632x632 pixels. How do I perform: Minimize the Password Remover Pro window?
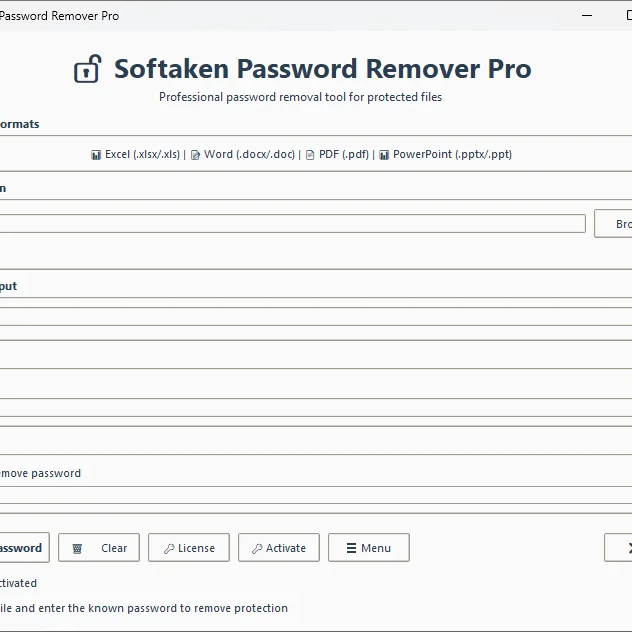(588, 16)
